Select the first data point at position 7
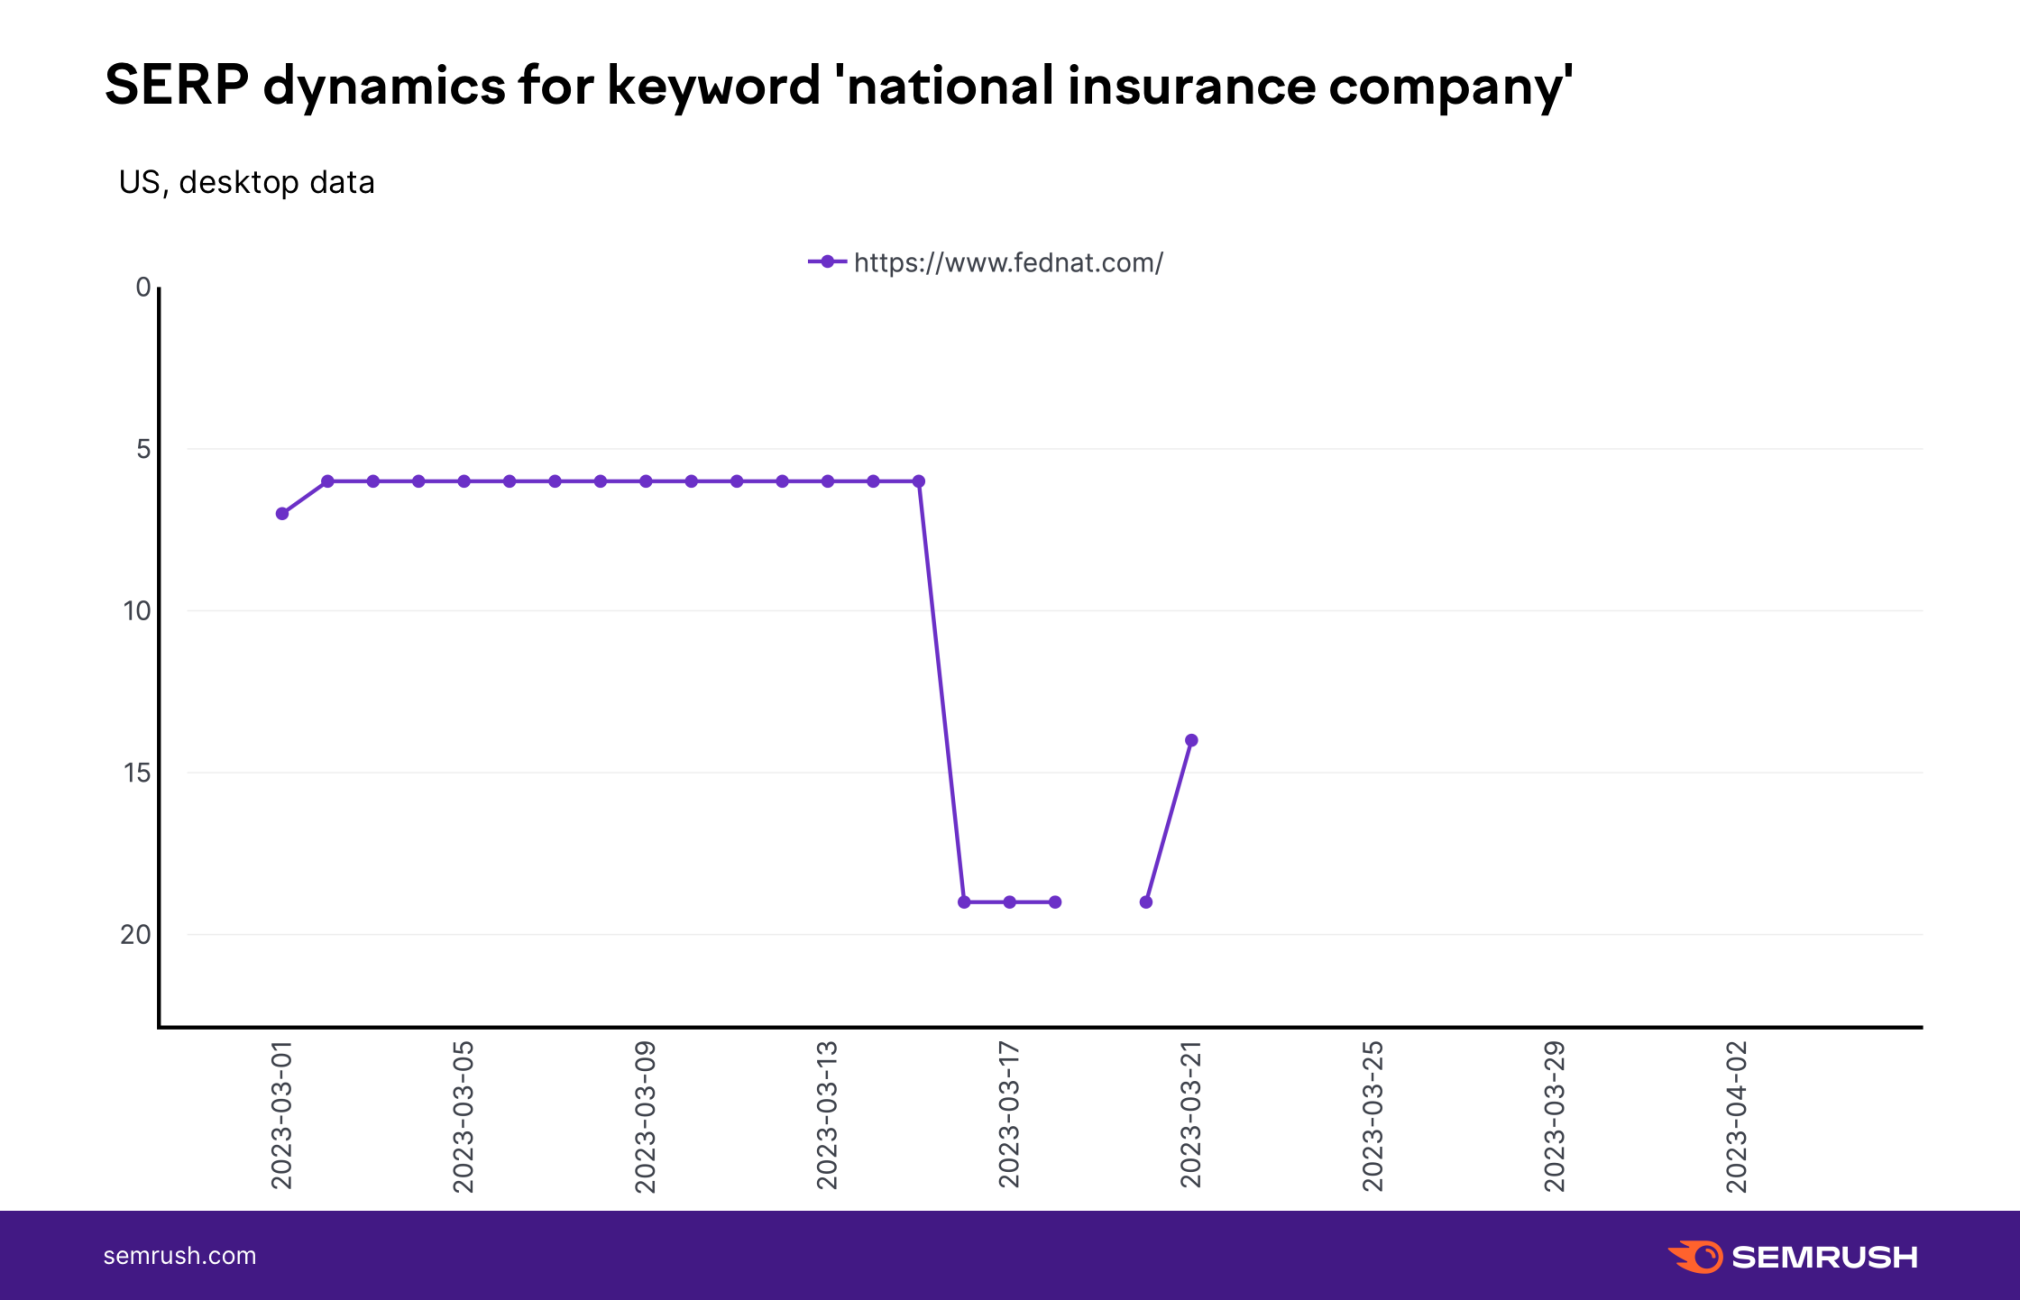Viewport: 2020px width, 1300px height. (282, 514)
